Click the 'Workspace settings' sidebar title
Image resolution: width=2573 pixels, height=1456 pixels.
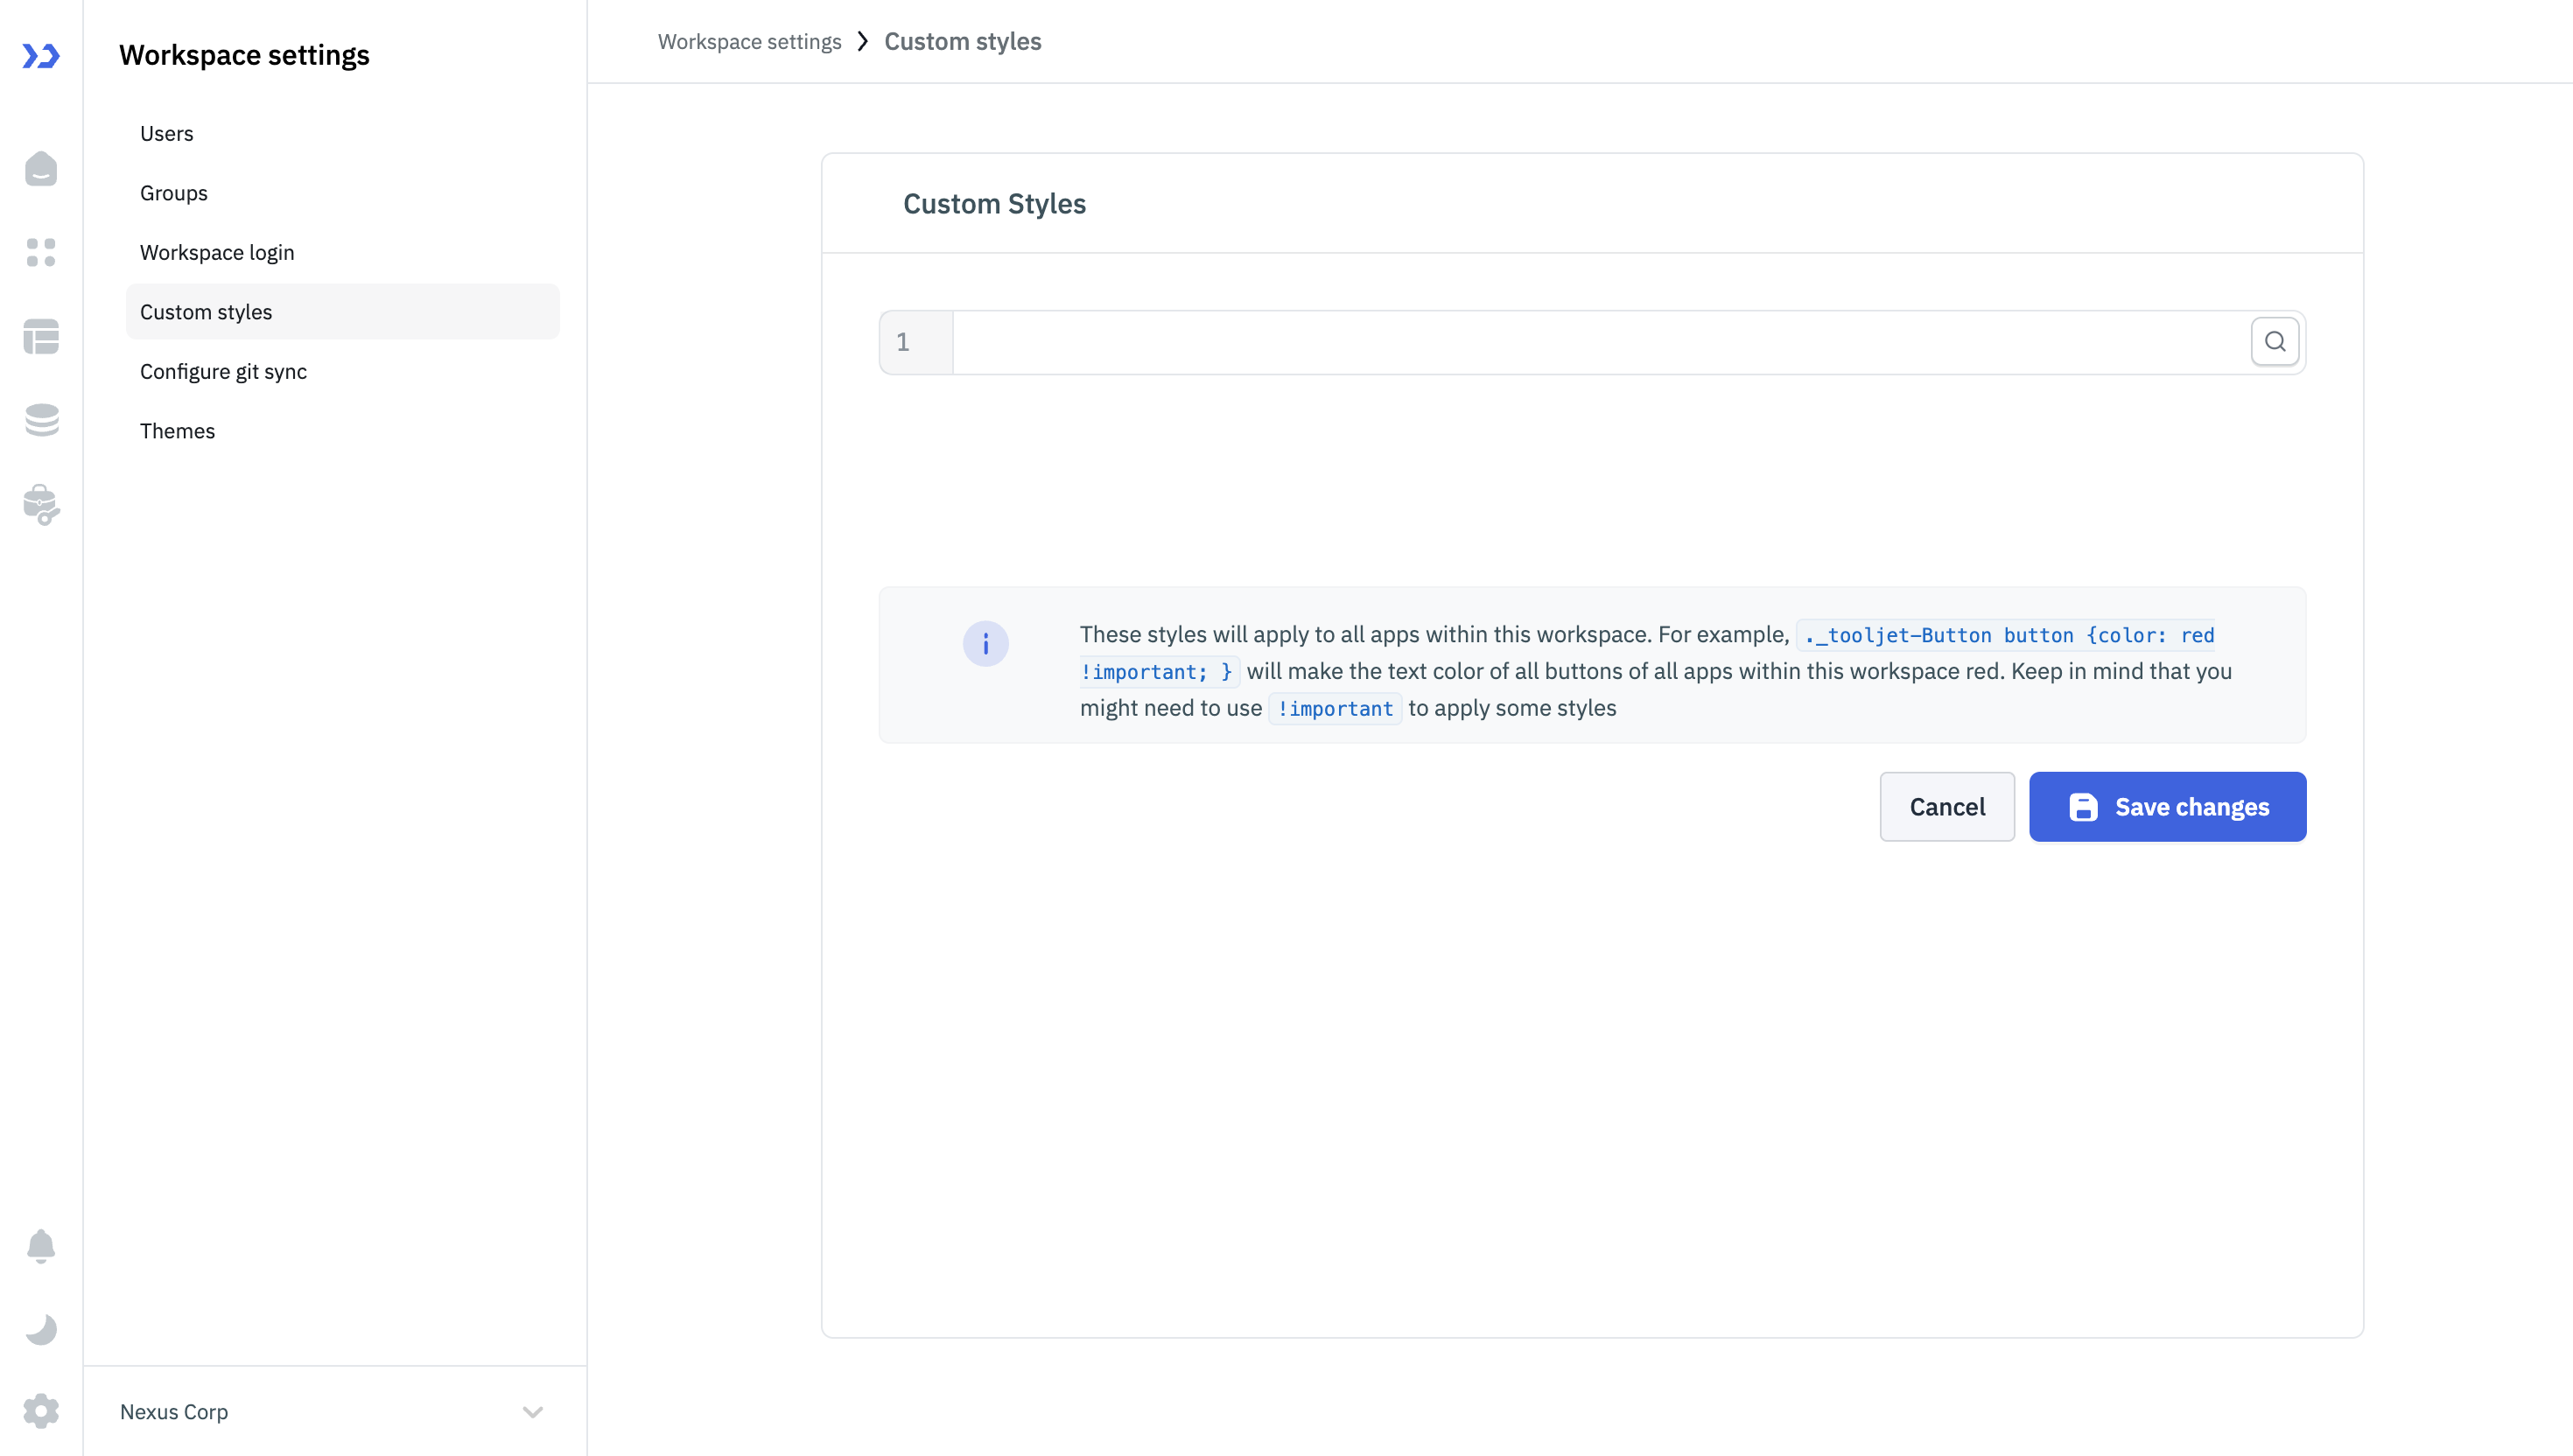click(244, 55)
